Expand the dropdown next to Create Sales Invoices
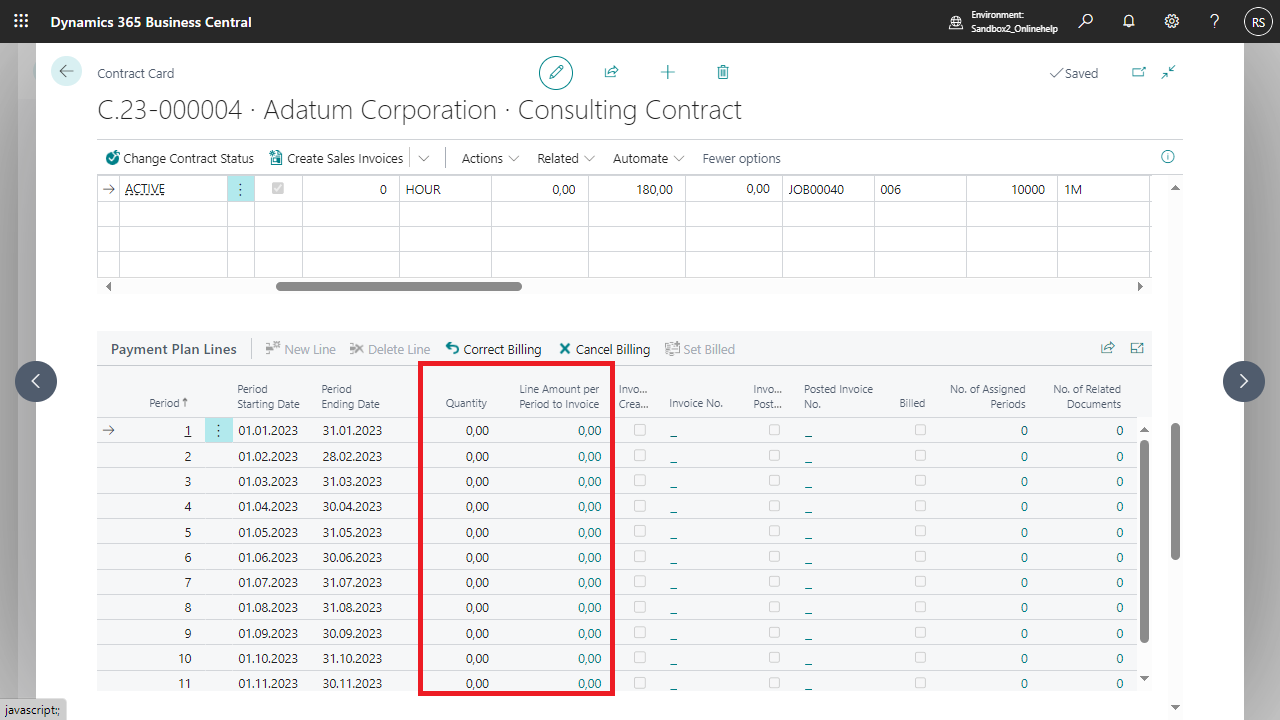The width and height of the screenshot is (1280, 720). tap(424, 158)
